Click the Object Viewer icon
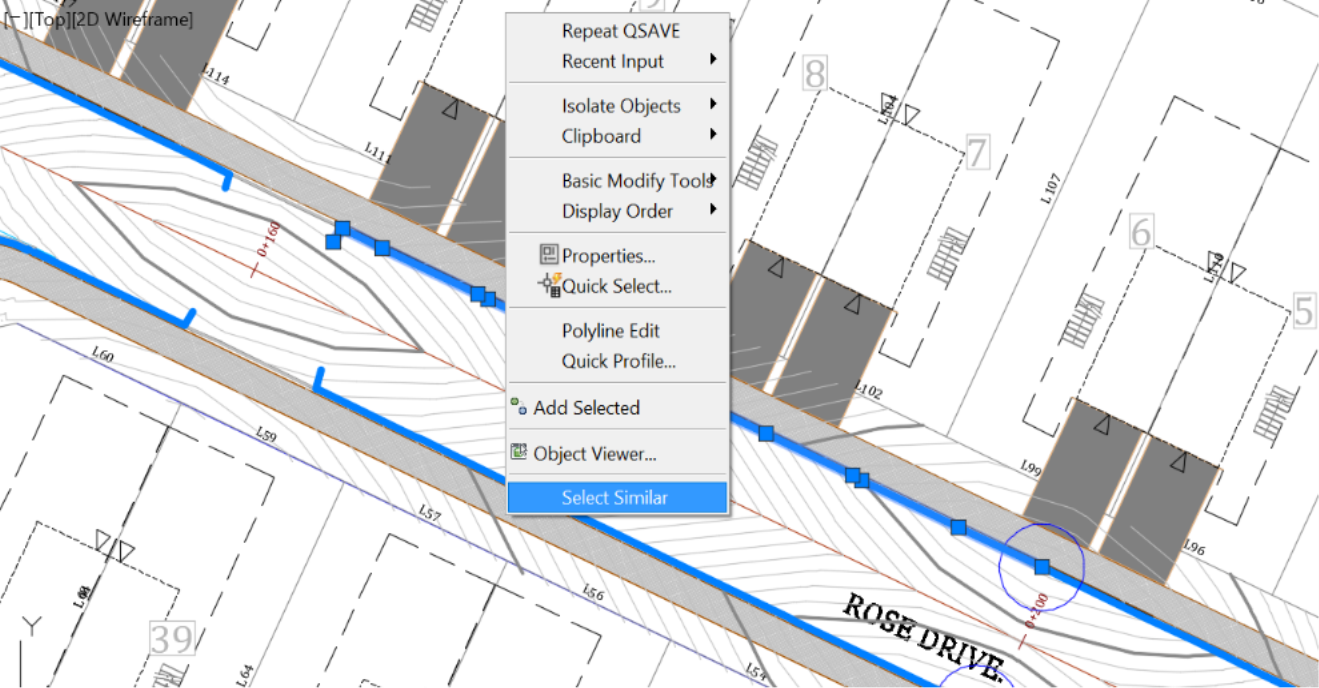 [519, 452]
